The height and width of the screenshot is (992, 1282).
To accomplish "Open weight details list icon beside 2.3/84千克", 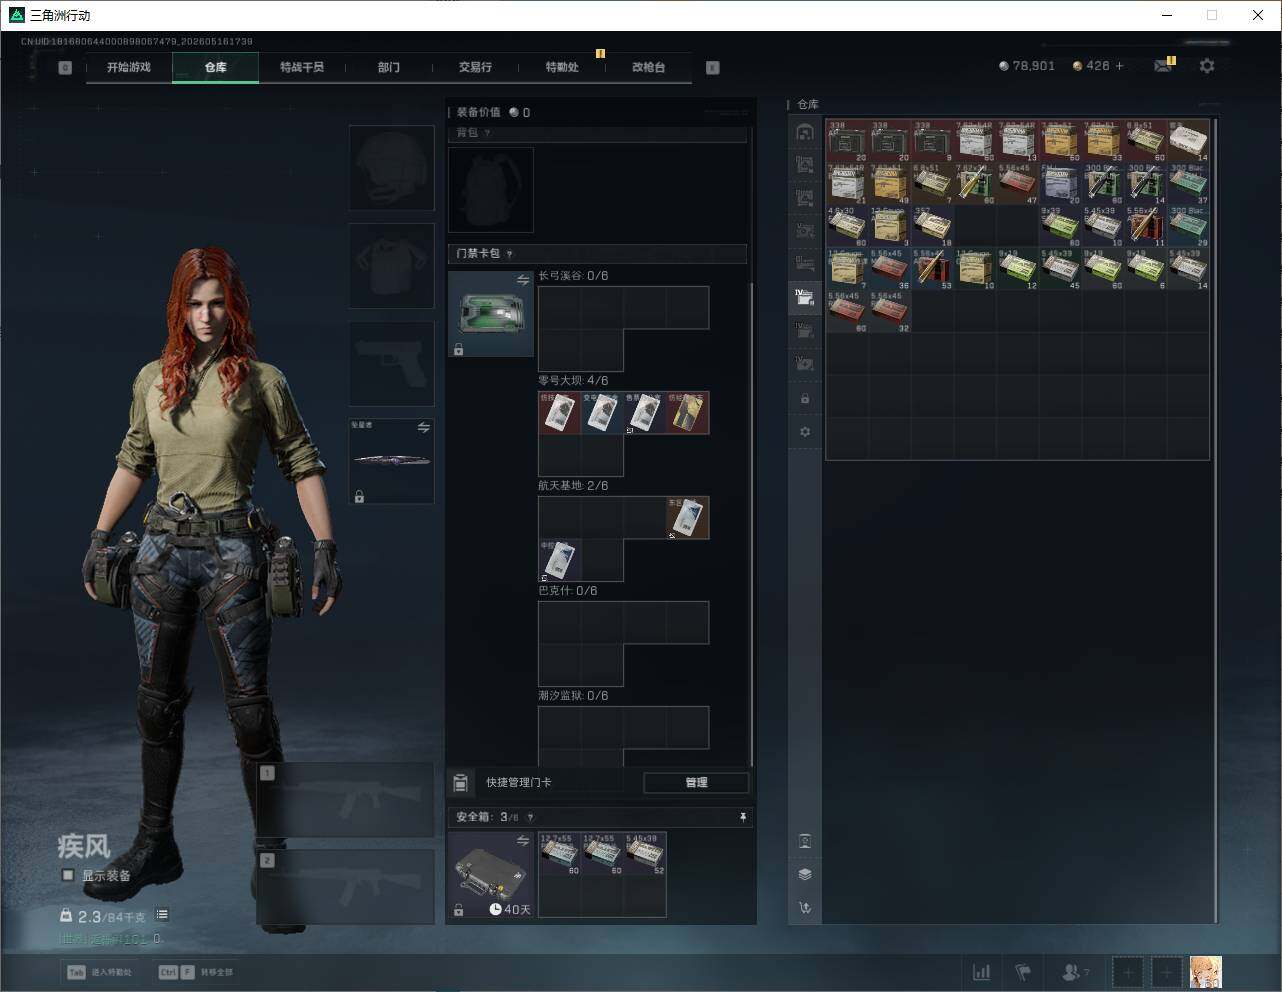I will (162, 915).
